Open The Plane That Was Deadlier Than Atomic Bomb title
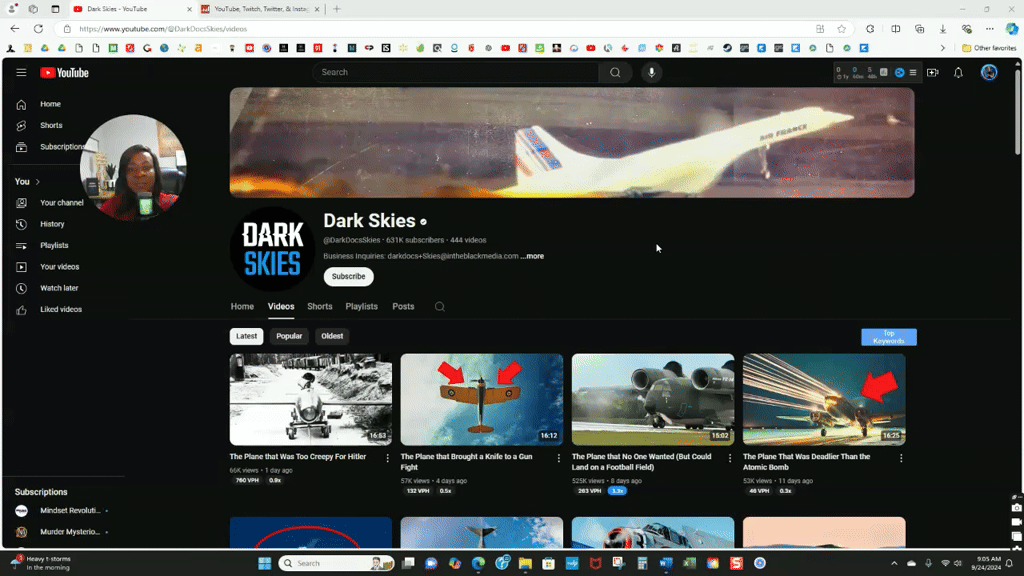The width and height of the screenshot is (1024, 576). (x=807, y=462)
